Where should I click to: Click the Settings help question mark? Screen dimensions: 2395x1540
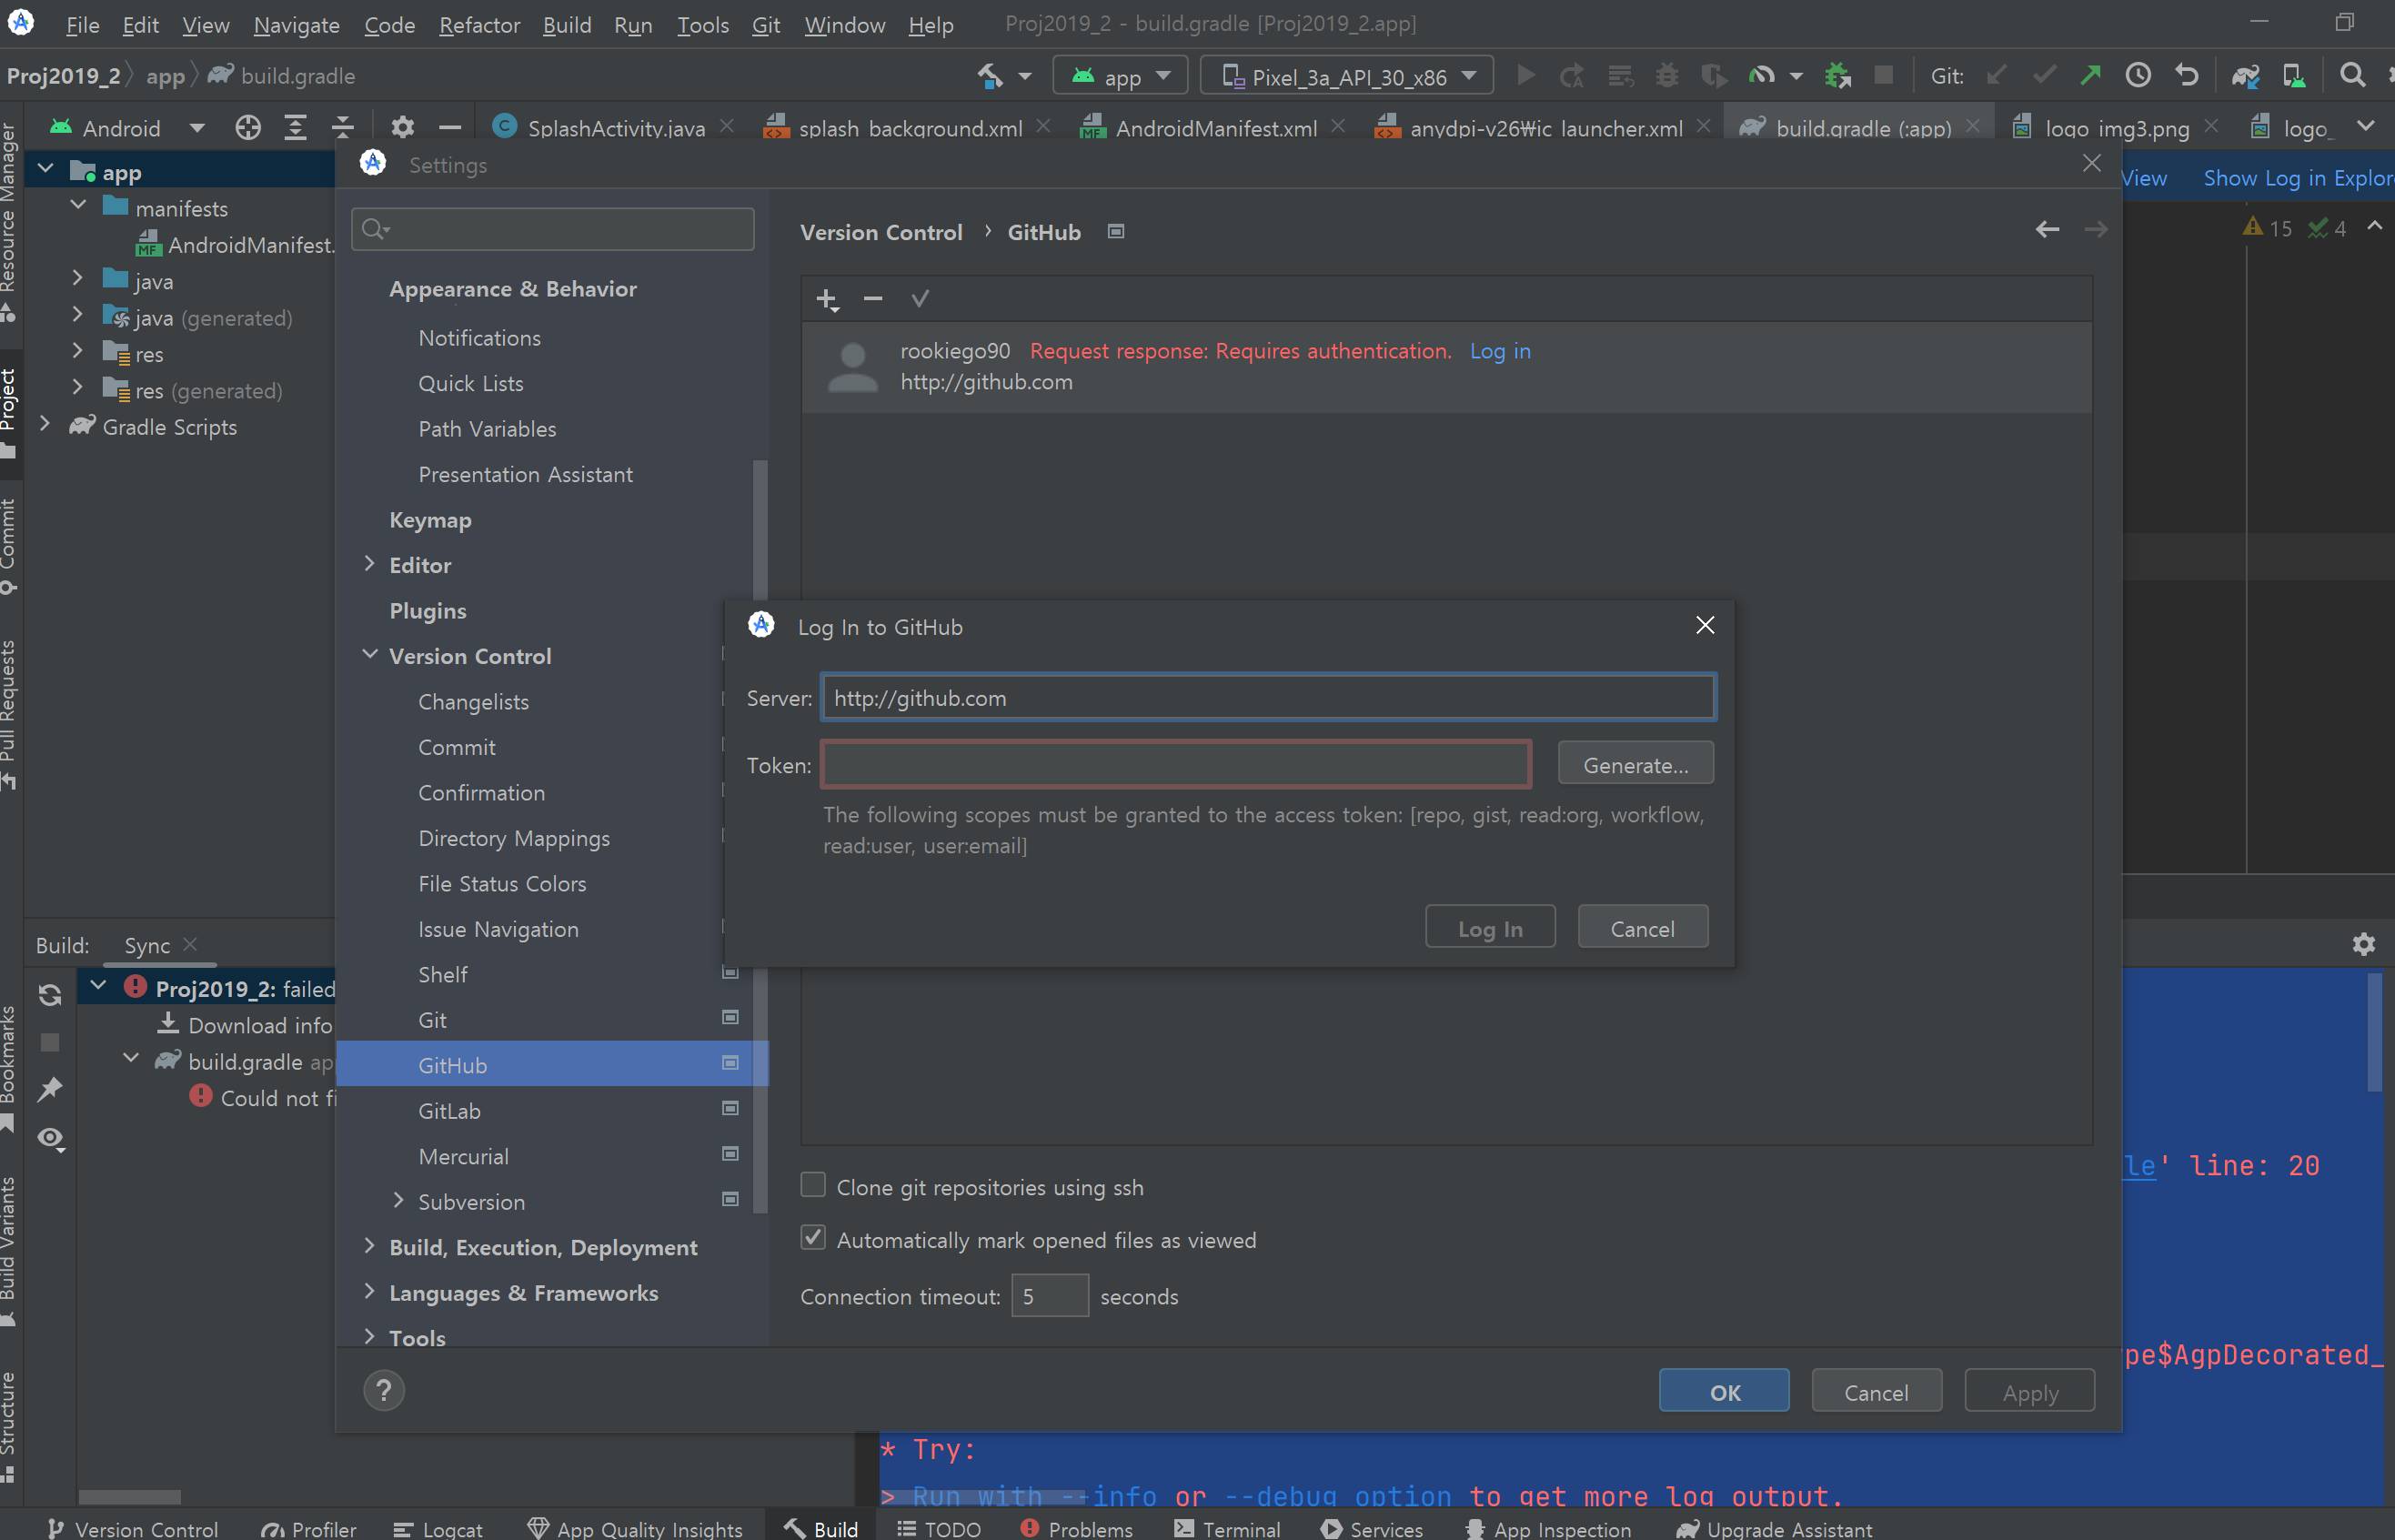tap(384, 1391)
